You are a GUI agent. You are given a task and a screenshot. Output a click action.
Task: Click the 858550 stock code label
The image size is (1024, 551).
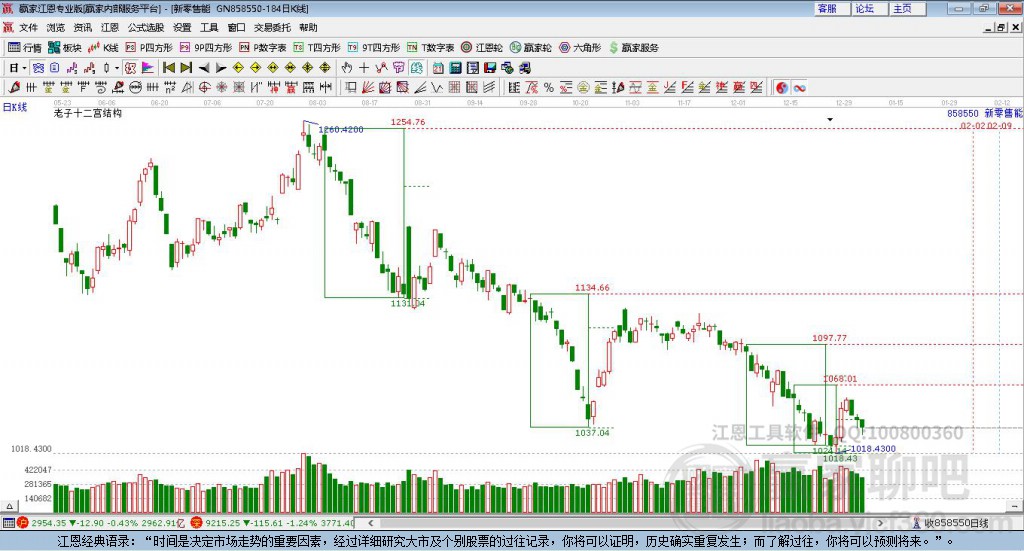tap(963, 114)
